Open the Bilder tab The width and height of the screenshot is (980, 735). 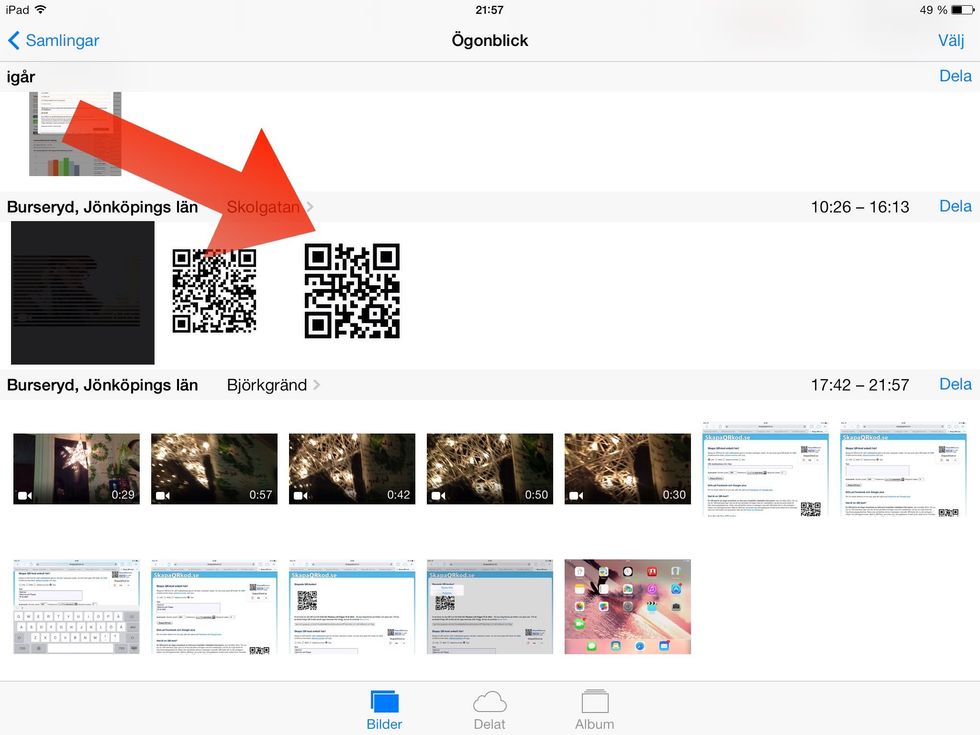pos(384,711)
